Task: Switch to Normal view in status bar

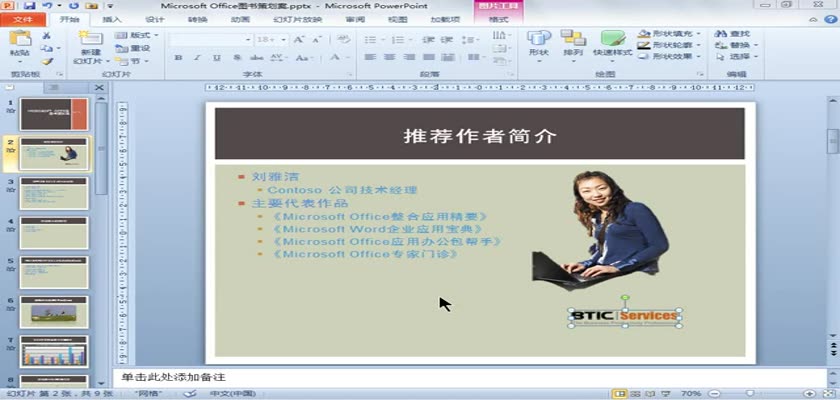Action: pos(621,394)
